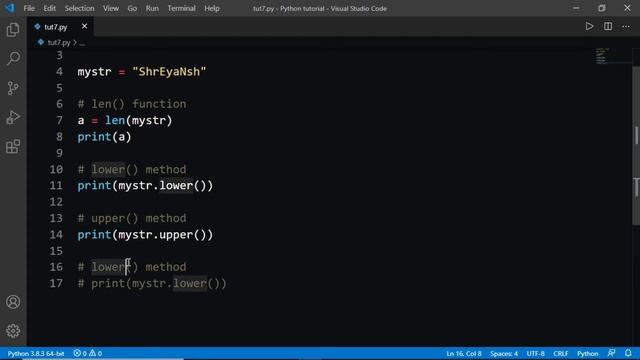Screen dimensions: 640x360
Task: Open the Extensions view
Action: [13, 147]
